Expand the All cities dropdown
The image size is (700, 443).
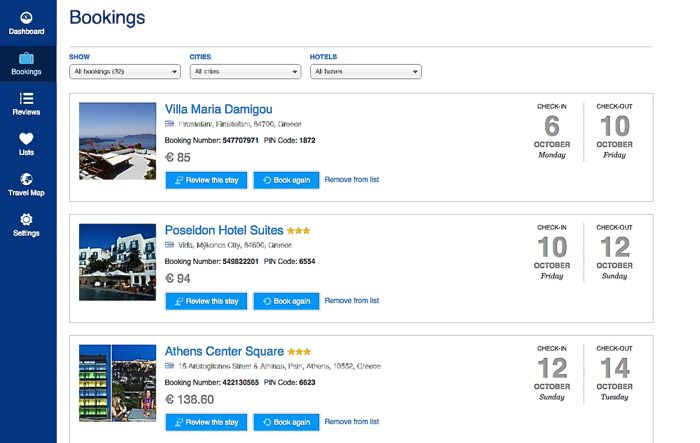246,71
